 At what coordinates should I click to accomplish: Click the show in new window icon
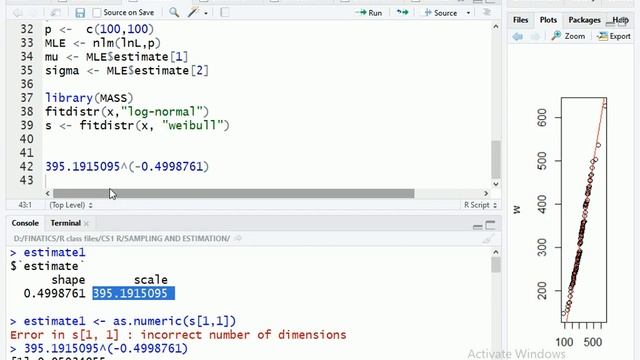55,13
